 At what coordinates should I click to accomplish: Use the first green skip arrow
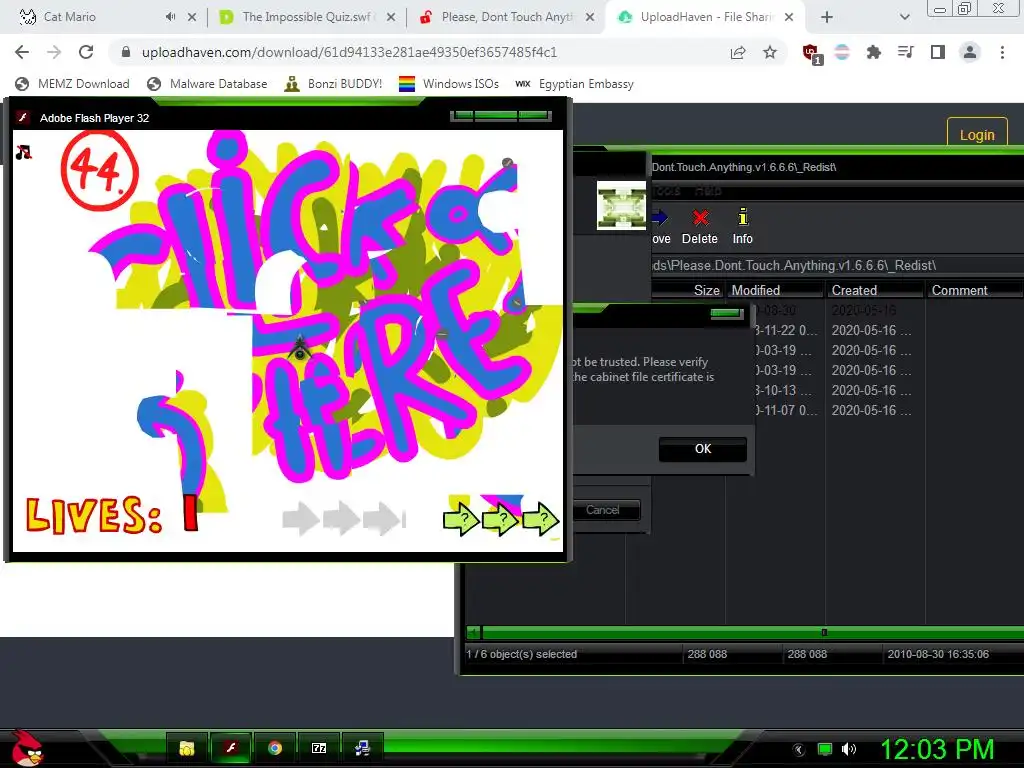click(x=461, y=519)
